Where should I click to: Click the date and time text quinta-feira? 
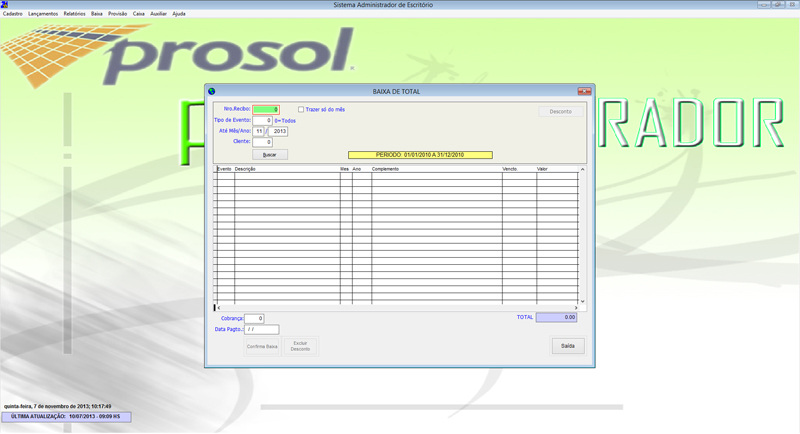[x=58, y=406]
